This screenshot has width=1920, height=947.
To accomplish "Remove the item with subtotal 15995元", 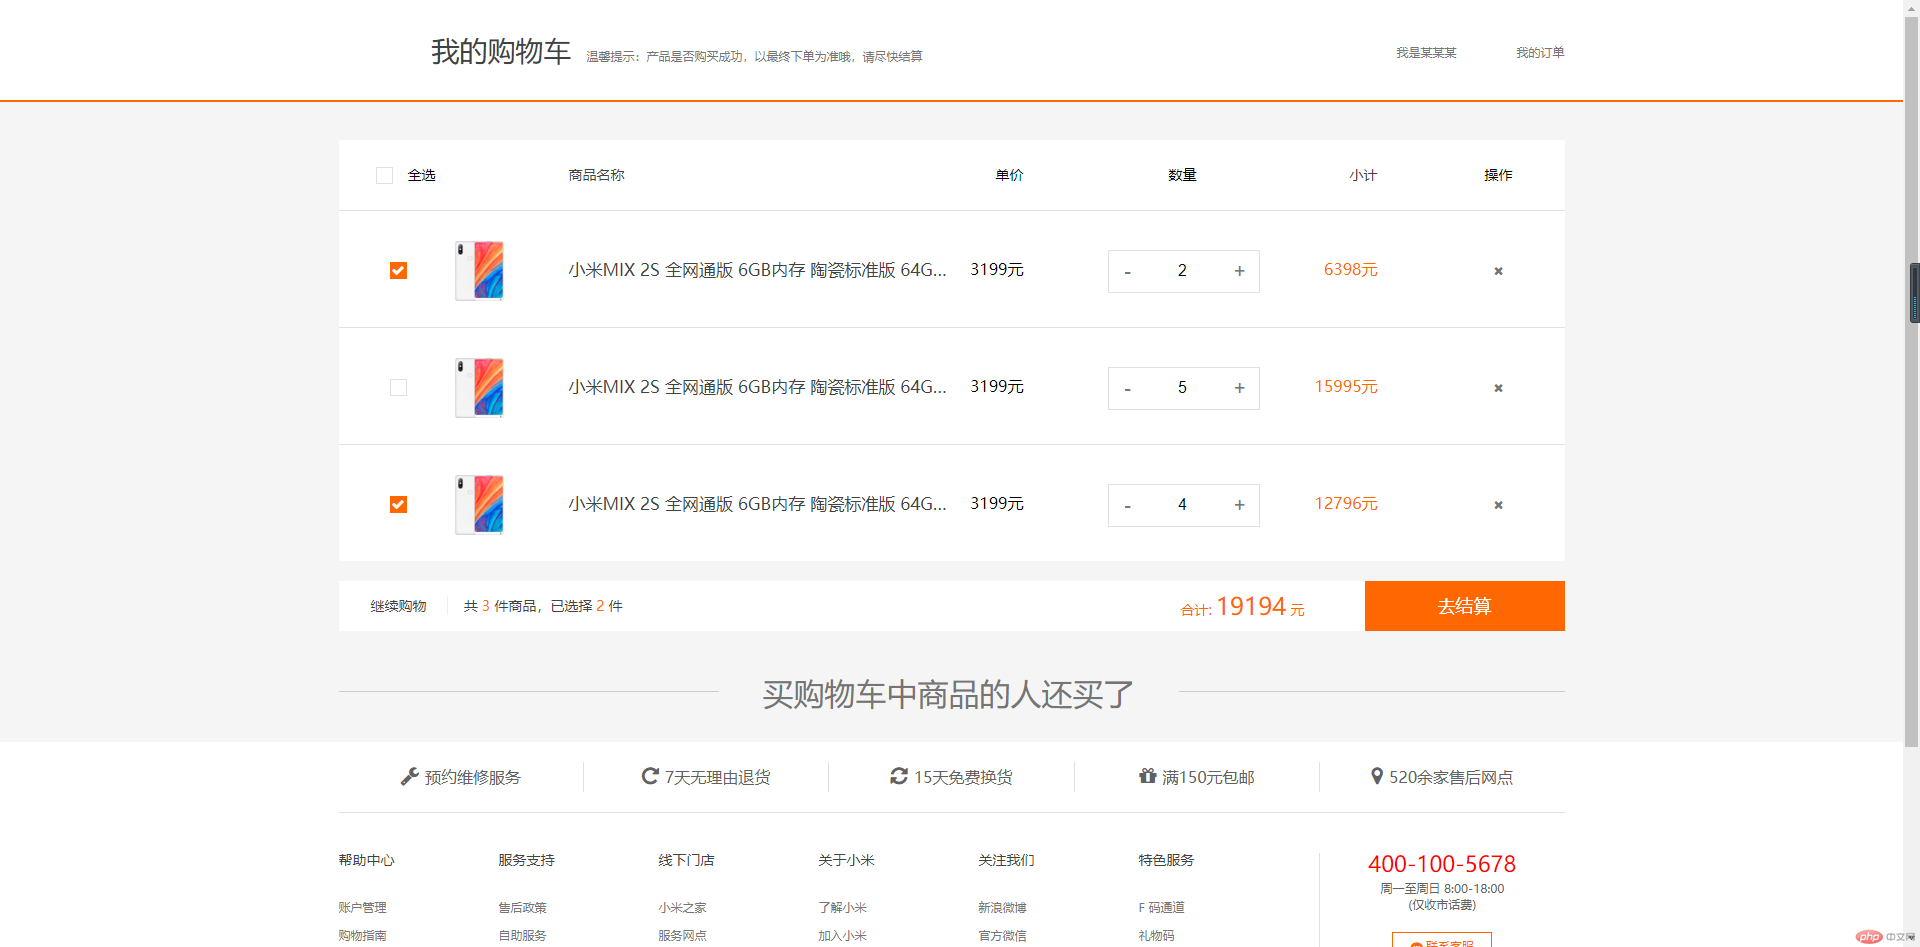I will [x=1498, y=388].
